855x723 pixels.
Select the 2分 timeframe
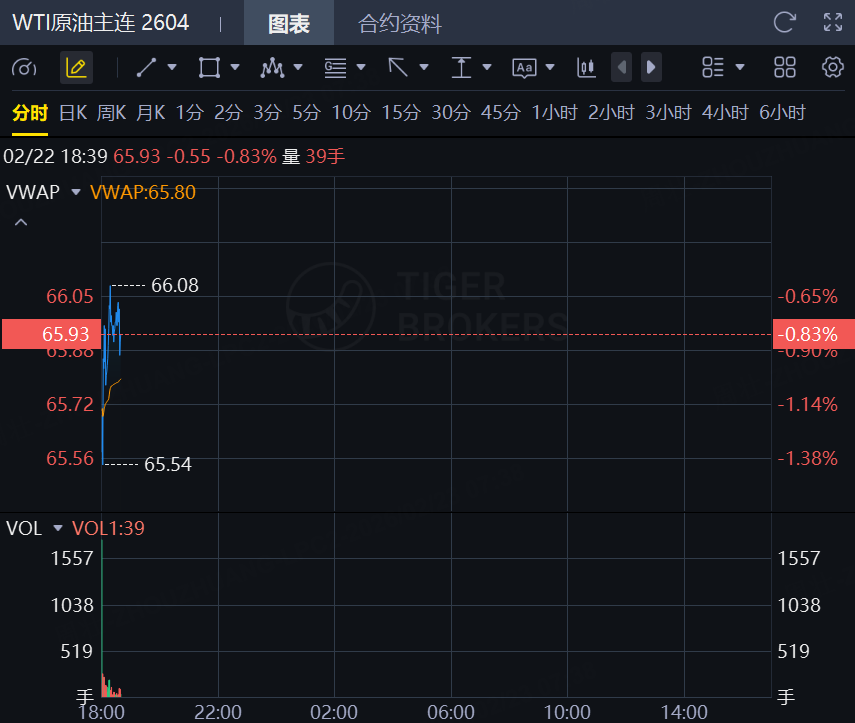(228, 113)
